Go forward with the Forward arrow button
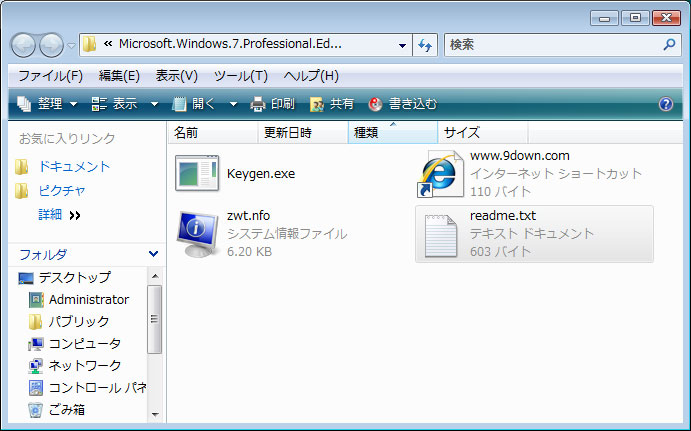 coord(52,45)
